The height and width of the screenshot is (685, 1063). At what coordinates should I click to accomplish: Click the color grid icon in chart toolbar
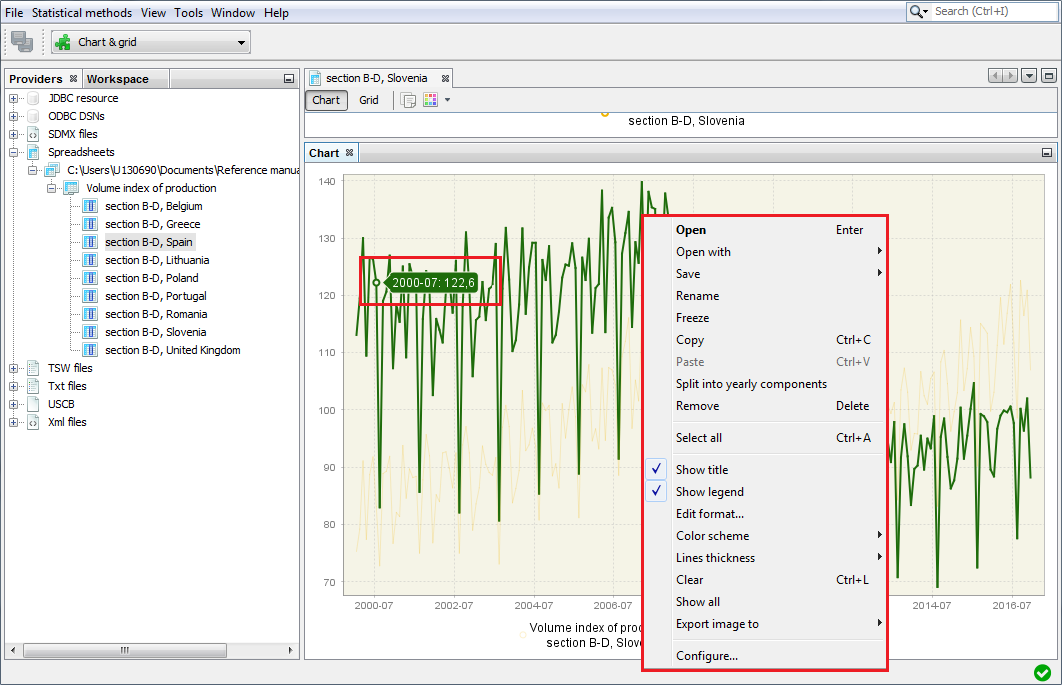point(431,100)
